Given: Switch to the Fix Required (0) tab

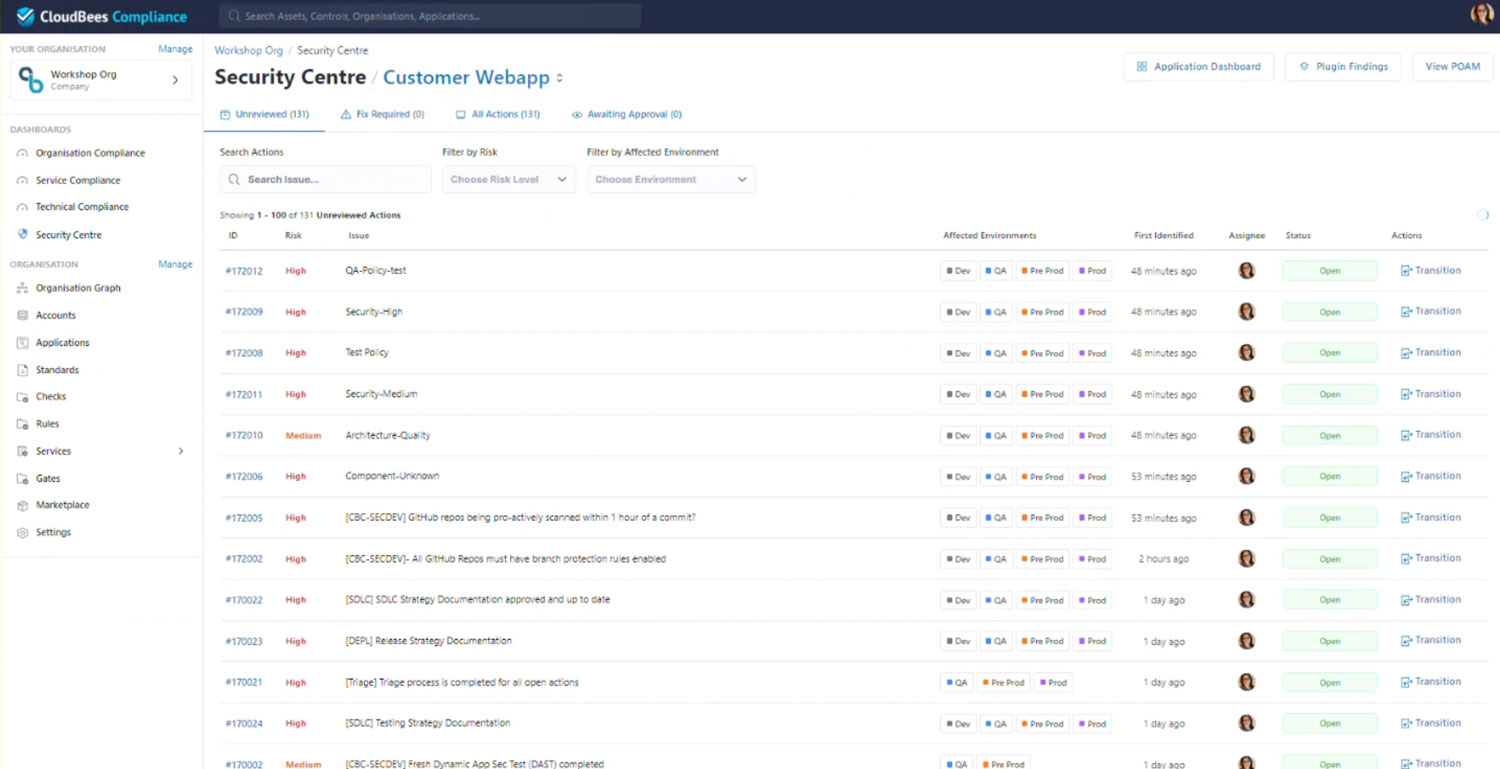Looking at the screenshot, I should (382, 114).
